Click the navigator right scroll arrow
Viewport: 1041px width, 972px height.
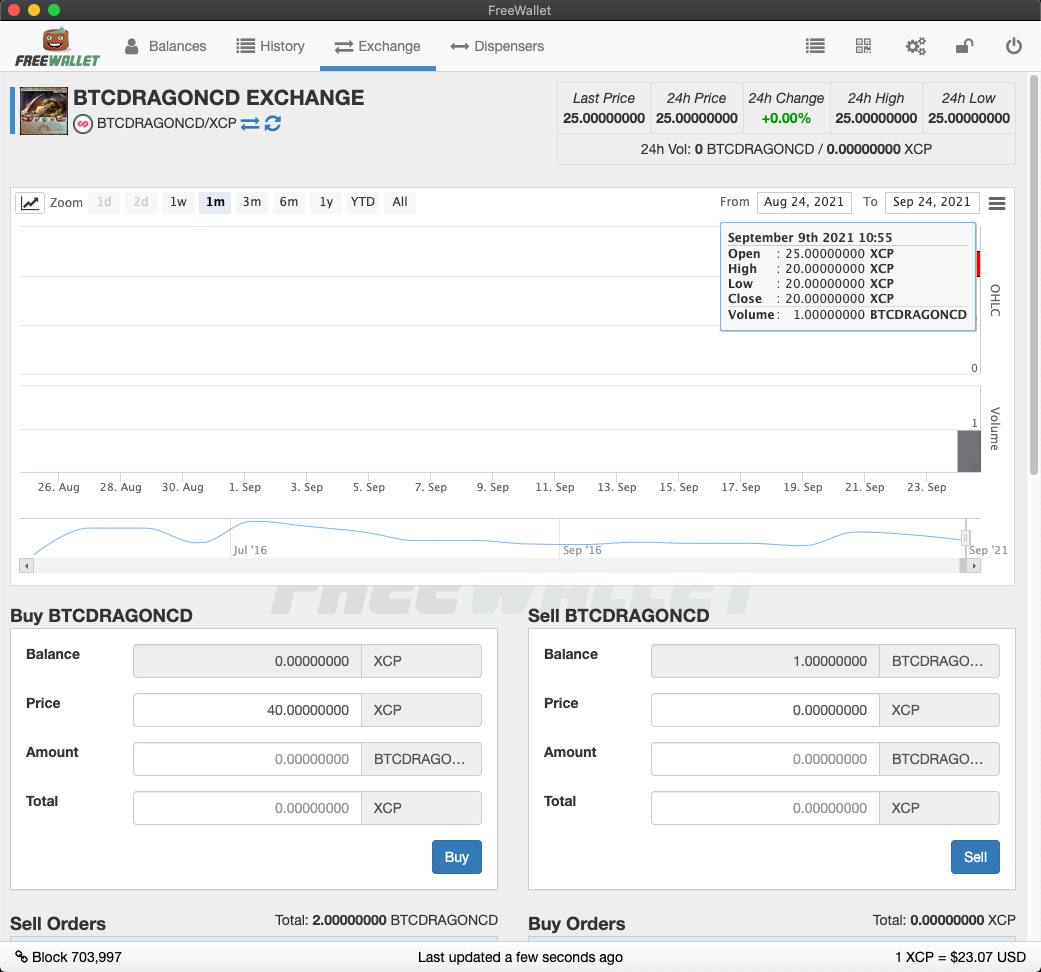974,566
